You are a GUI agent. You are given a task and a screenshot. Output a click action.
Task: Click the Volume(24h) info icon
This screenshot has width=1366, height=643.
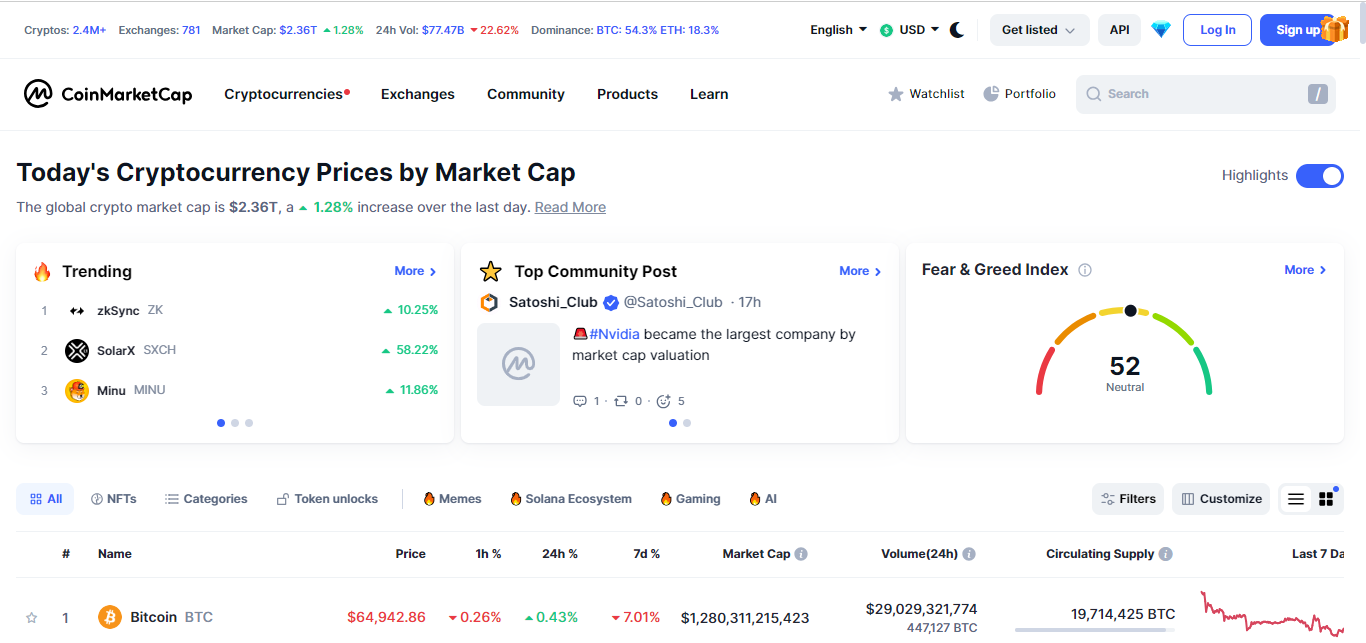[x=969, y=554]
